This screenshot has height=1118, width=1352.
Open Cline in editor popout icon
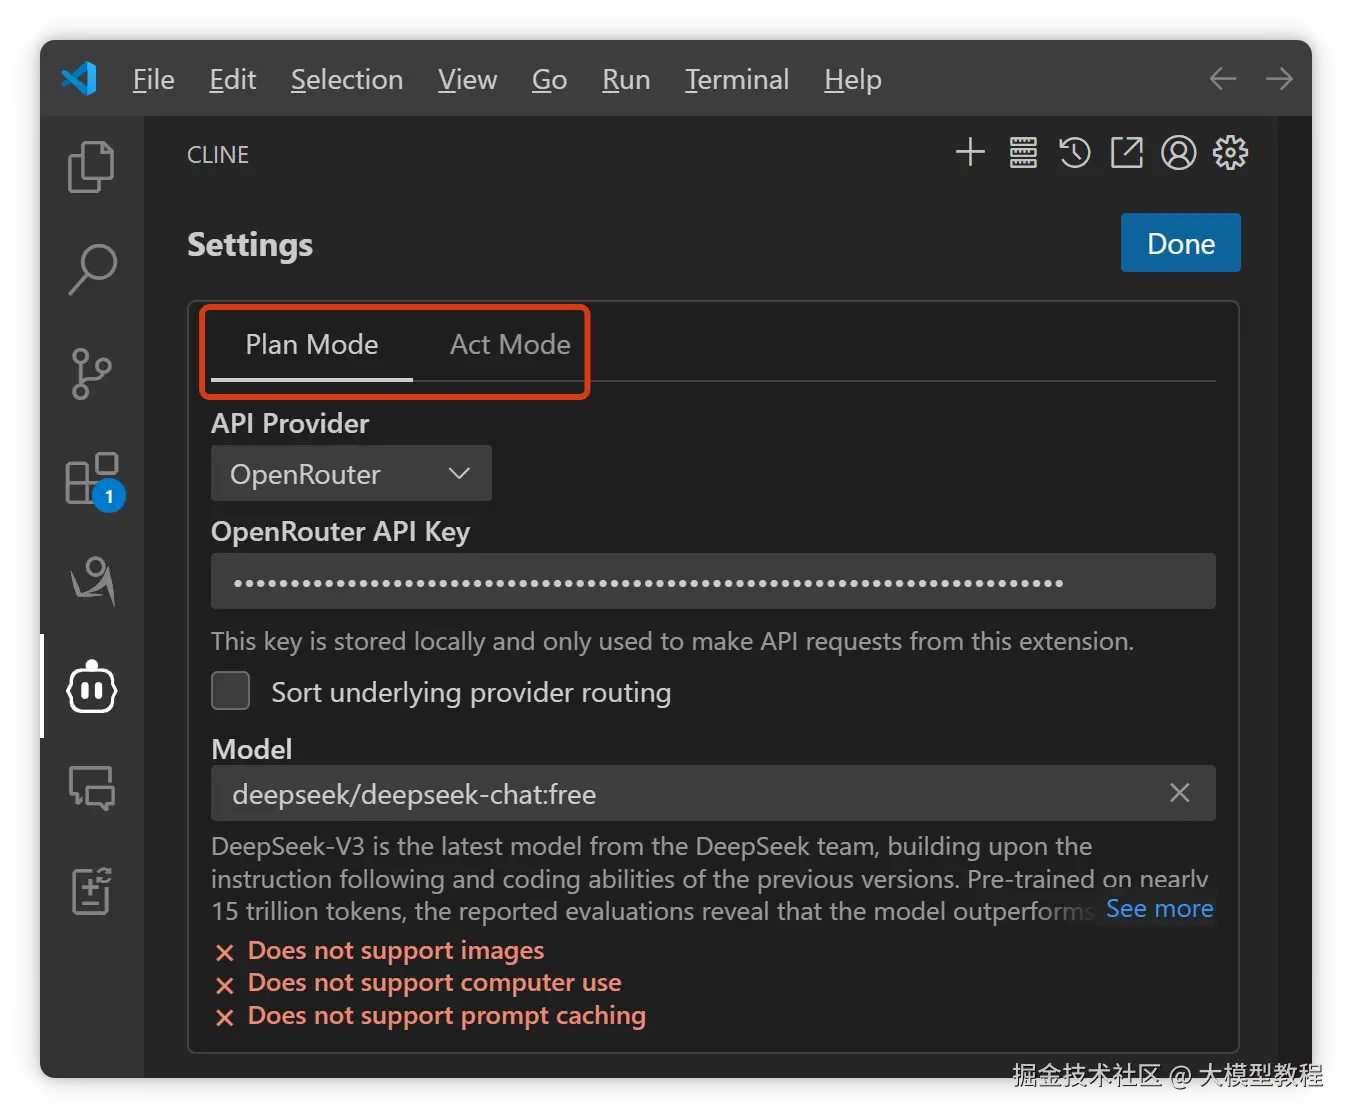click(x=1127, y=153)
